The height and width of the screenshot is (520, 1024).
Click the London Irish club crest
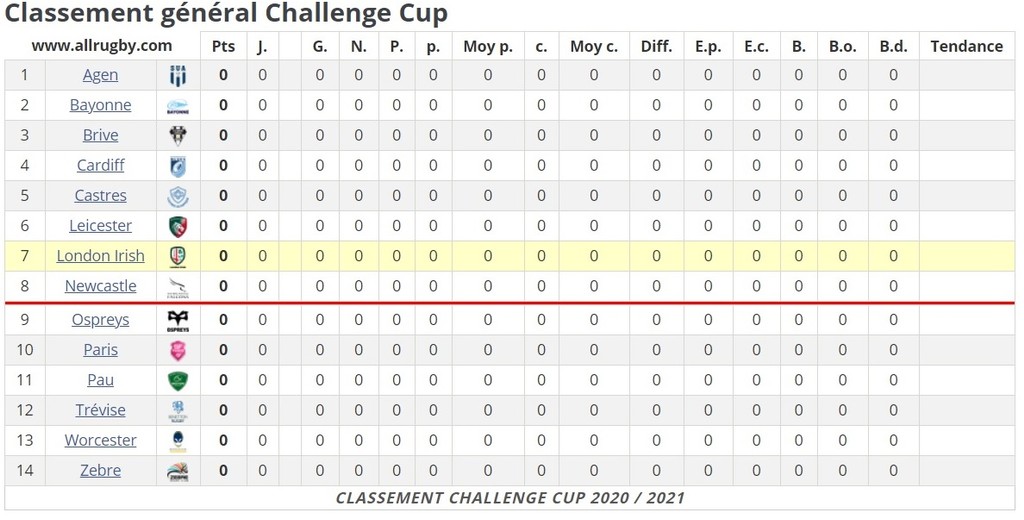coord(178,256)
